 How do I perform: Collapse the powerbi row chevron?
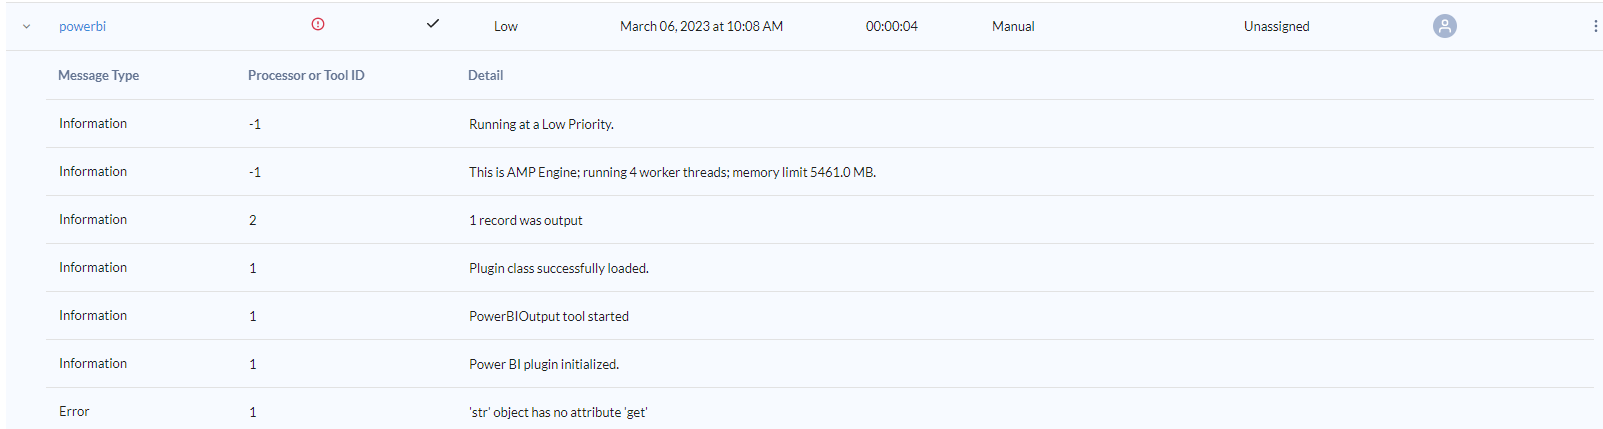pyautogui.click(x=26, y=27)
